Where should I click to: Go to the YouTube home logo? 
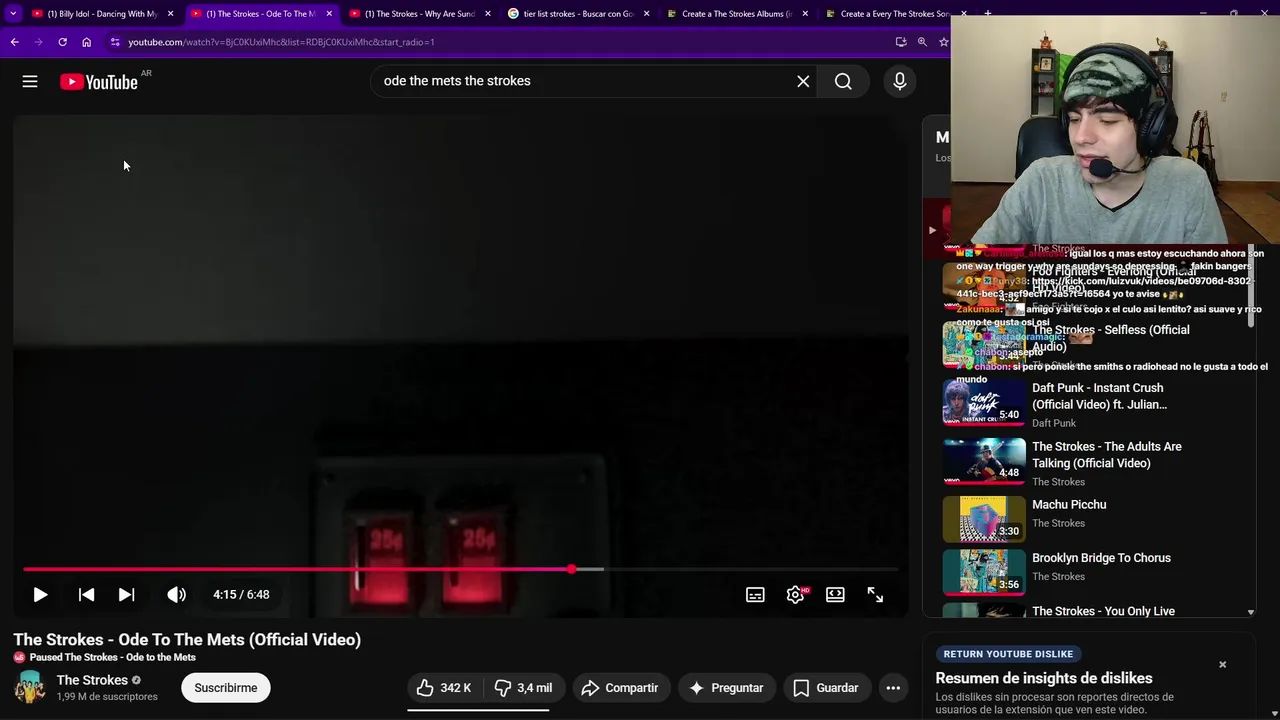98,82
